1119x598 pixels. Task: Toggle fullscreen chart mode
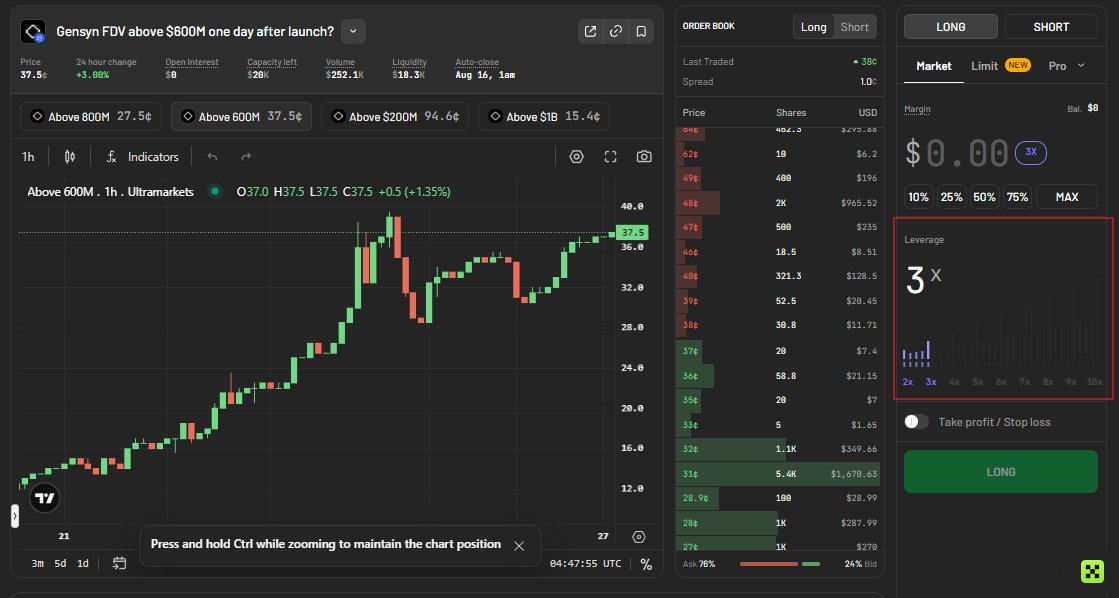610,157
